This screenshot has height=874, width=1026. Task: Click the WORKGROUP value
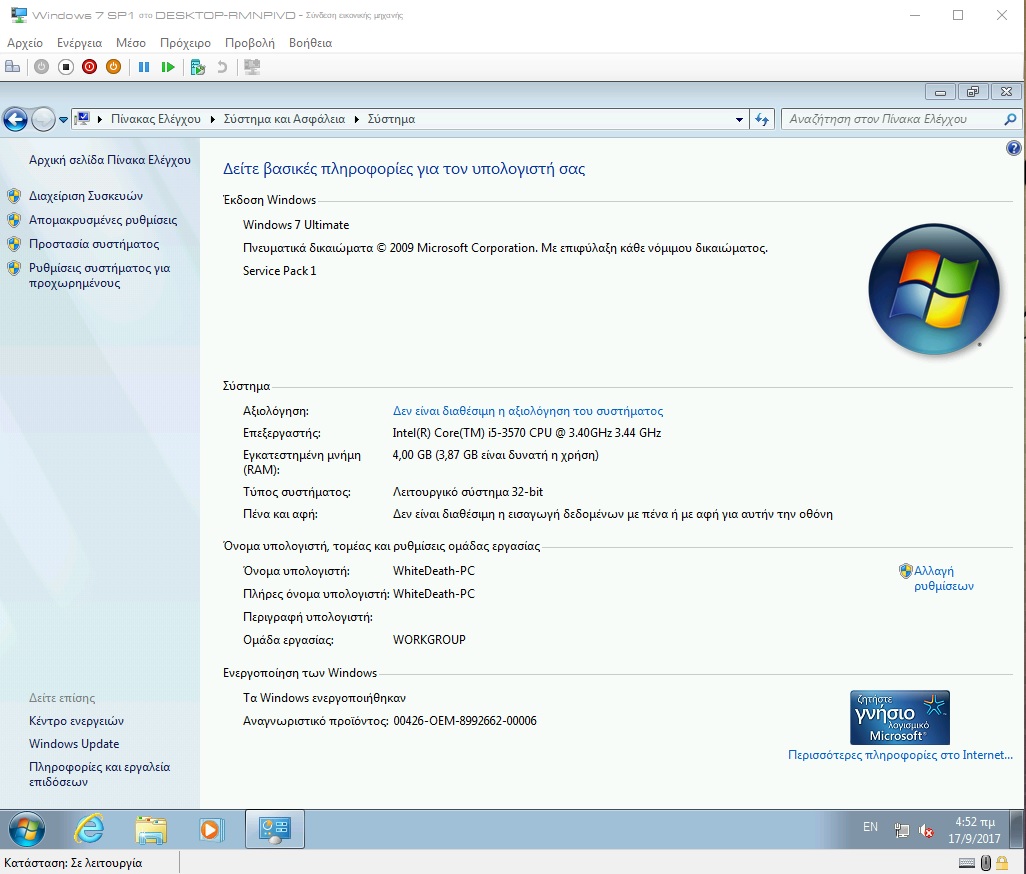tap(429, 640)
